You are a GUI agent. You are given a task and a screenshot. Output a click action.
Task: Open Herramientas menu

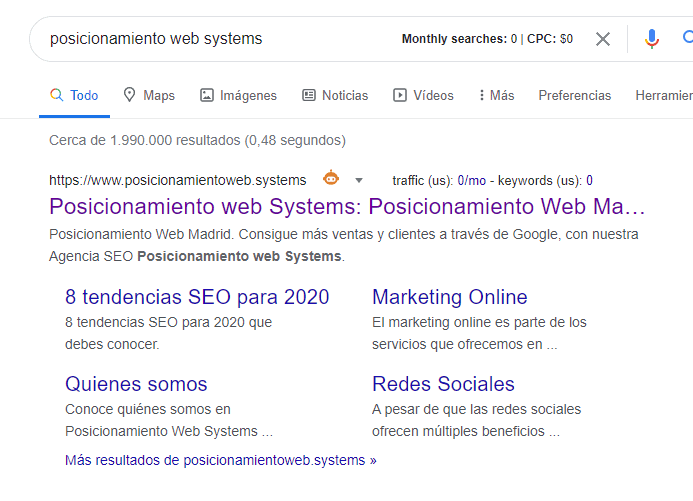[x=664, y=95]
